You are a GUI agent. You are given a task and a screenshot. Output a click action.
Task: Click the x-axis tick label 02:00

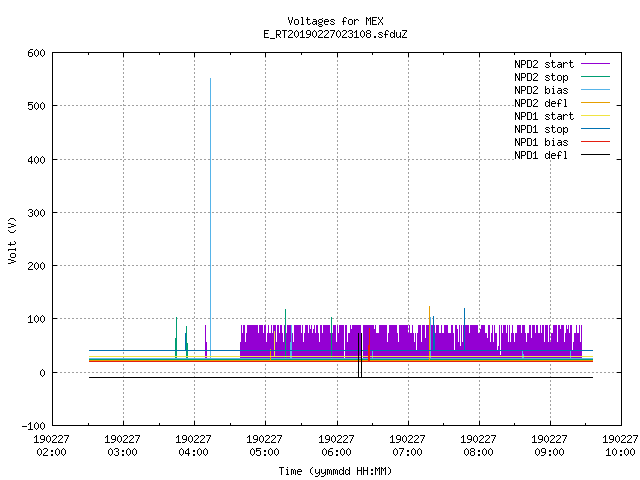click(51, 452)
